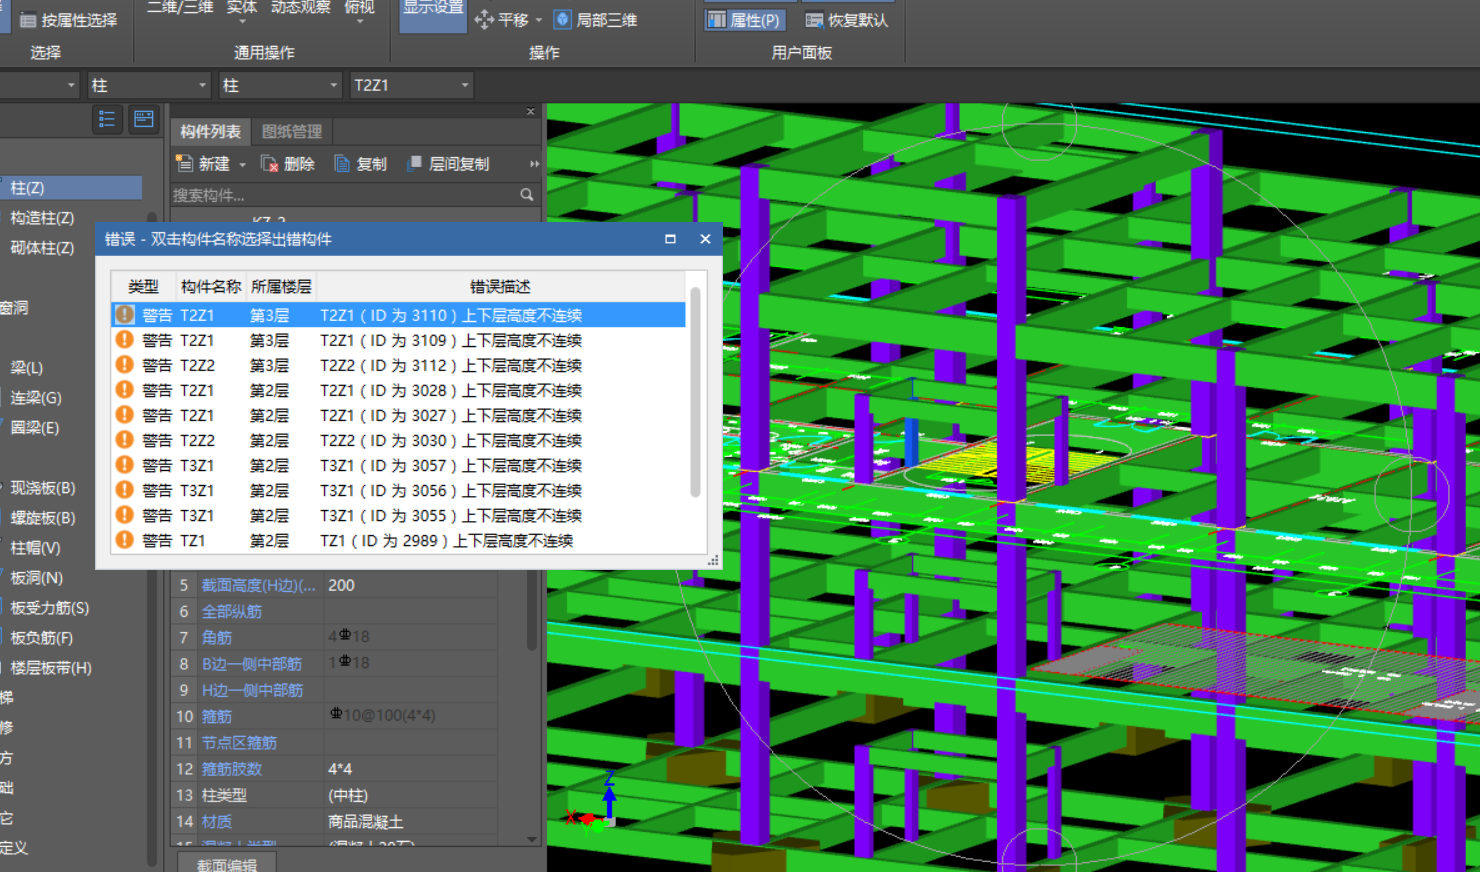The width and height of the screenshot is (1480, 872).
Task: Close the 错误 dialog
Action: click(705, 239)
